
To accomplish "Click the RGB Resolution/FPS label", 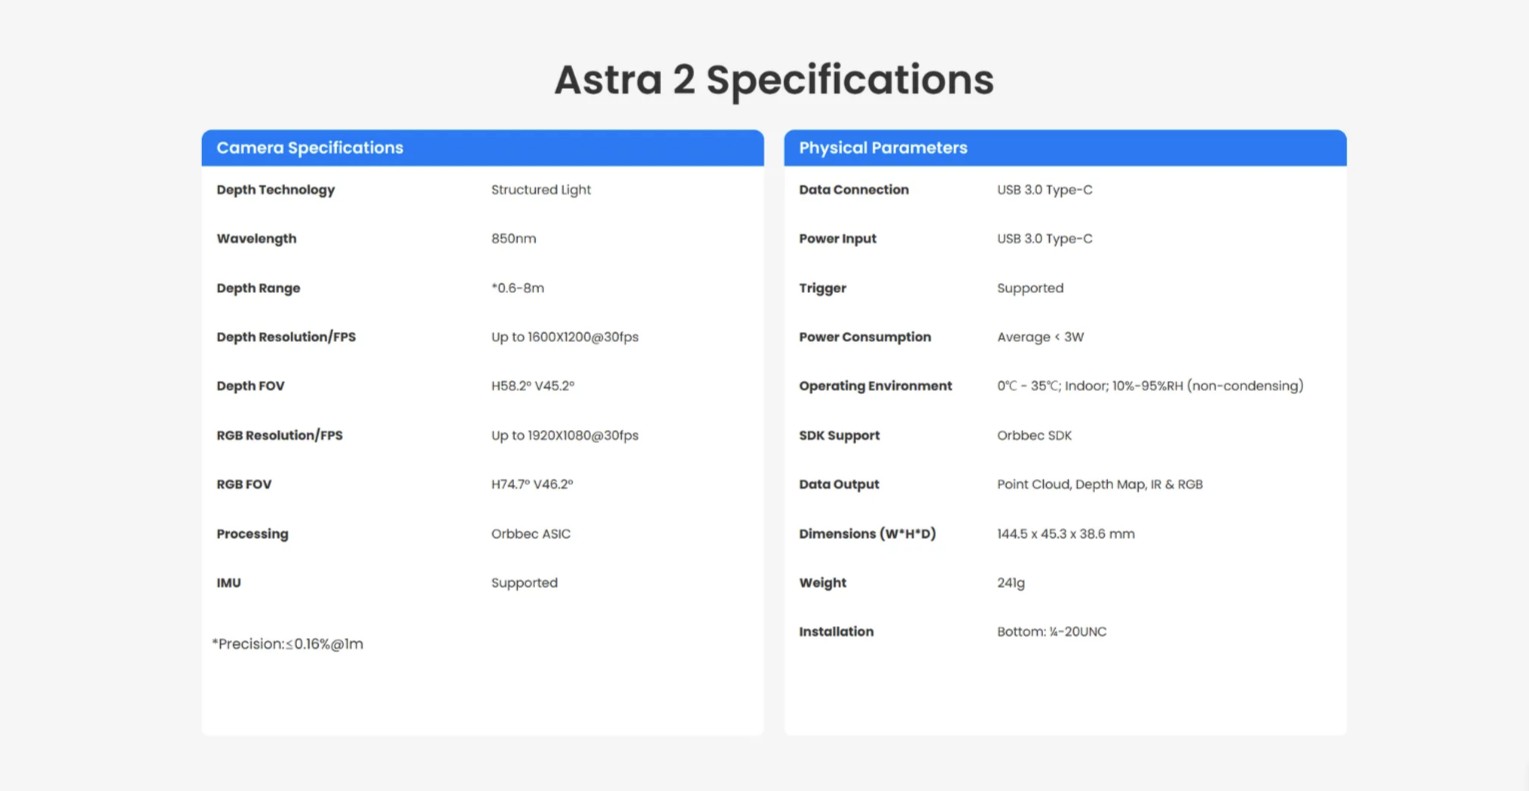I will point(280,436).
